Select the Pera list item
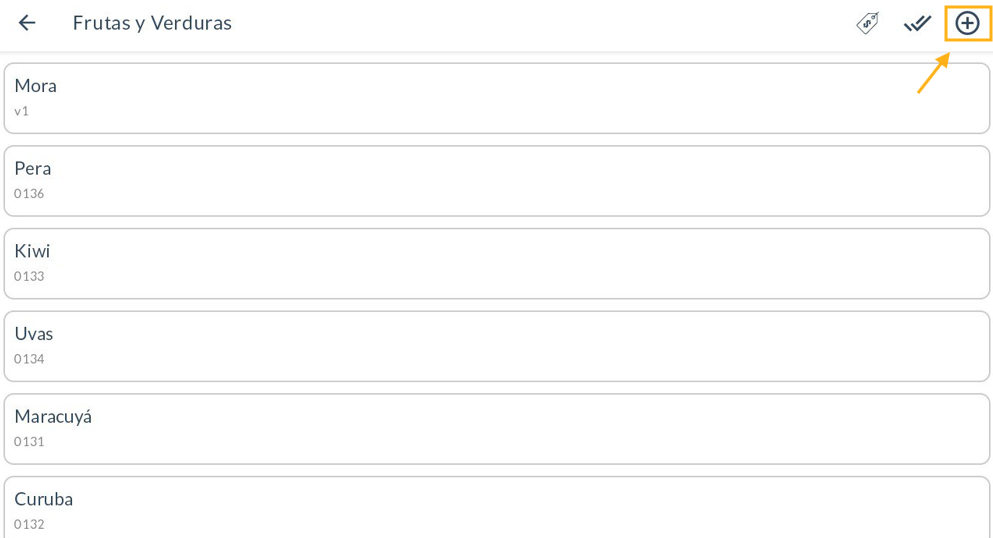The image size is (993, 538). [x=496, y=181]
